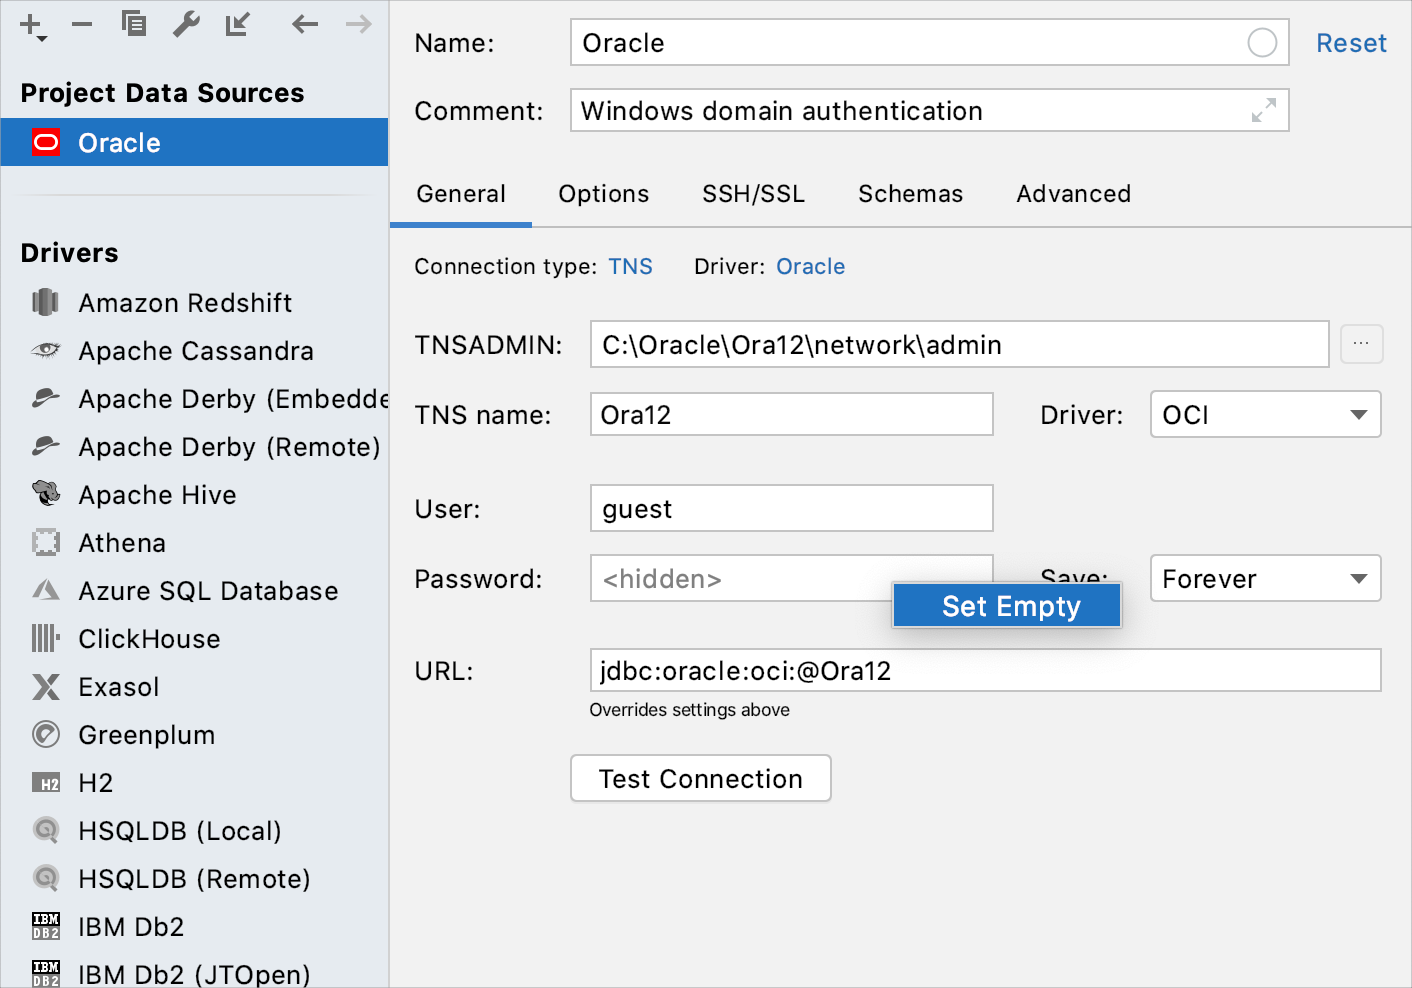Click into the TNSADMIN path field
Image resolution: width=1412 pixels, height=988 pixels.
960,344
